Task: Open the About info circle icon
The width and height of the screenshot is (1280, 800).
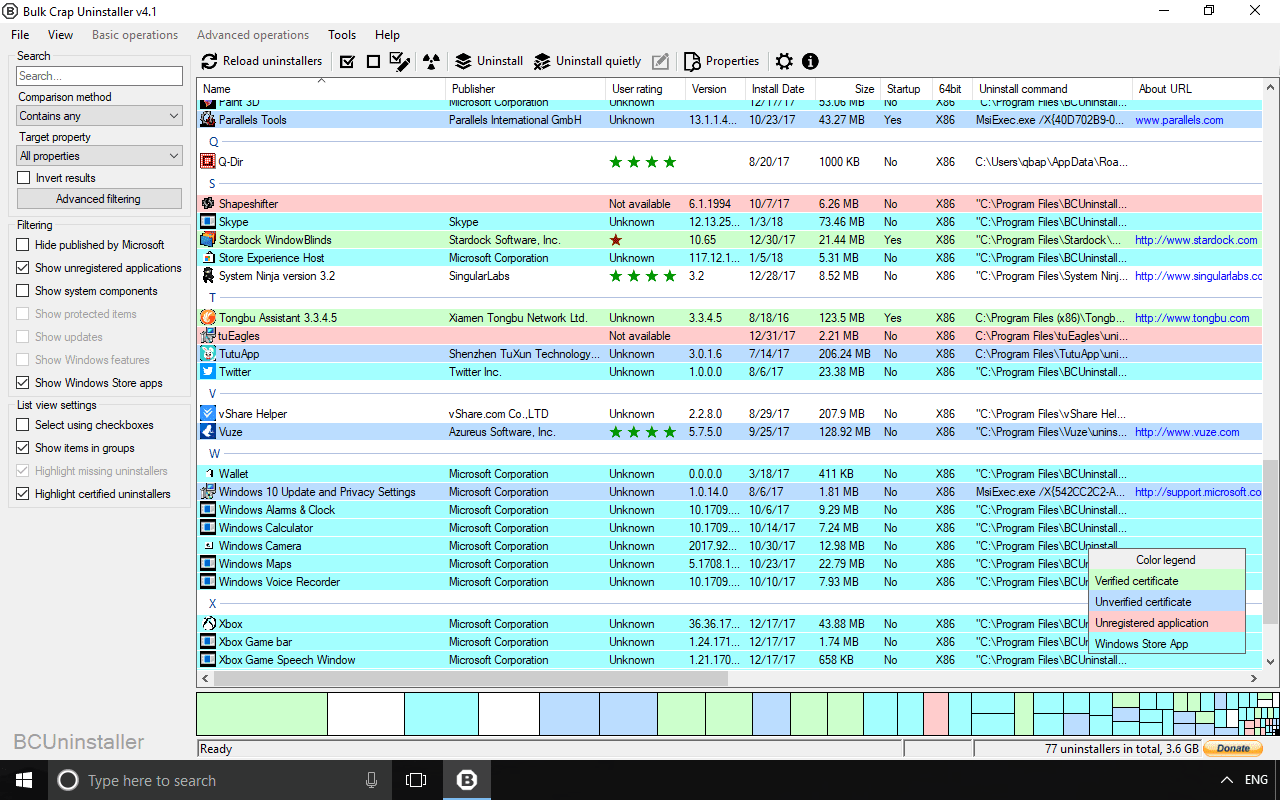Action: tap(810, 61)
